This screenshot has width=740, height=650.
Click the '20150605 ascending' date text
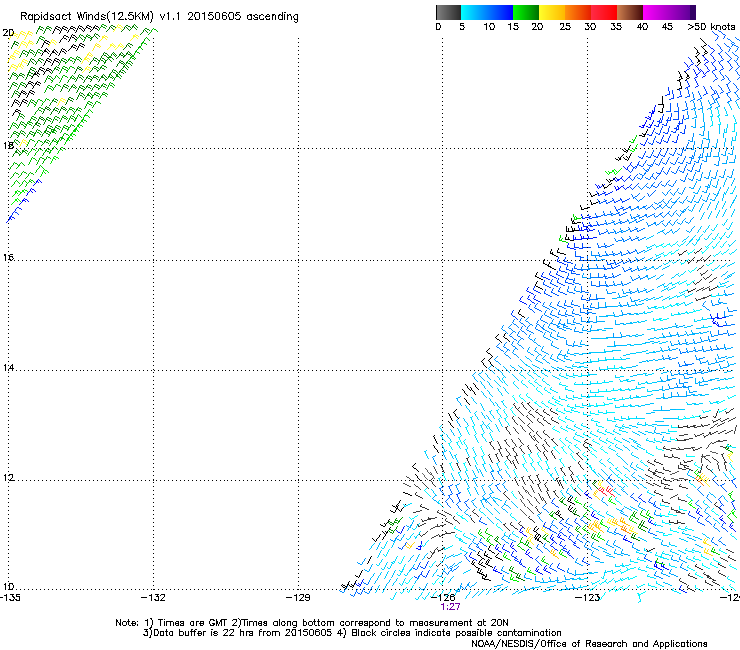pos(243,17)
